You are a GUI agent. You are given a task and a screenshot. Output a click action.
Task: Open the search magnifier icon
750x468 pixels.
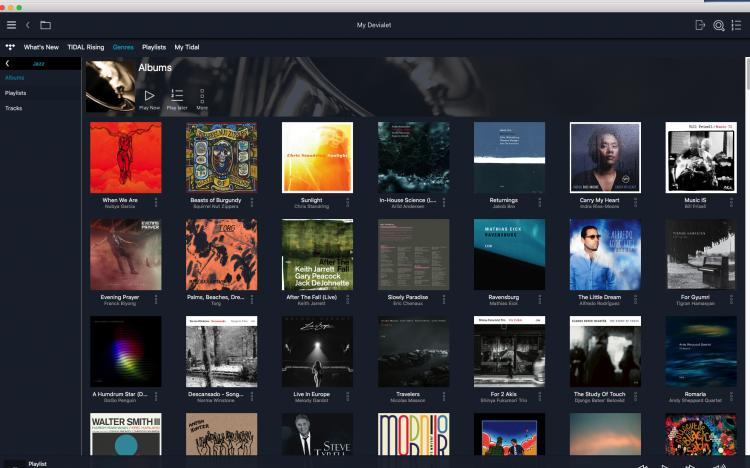tap(718, 25)
